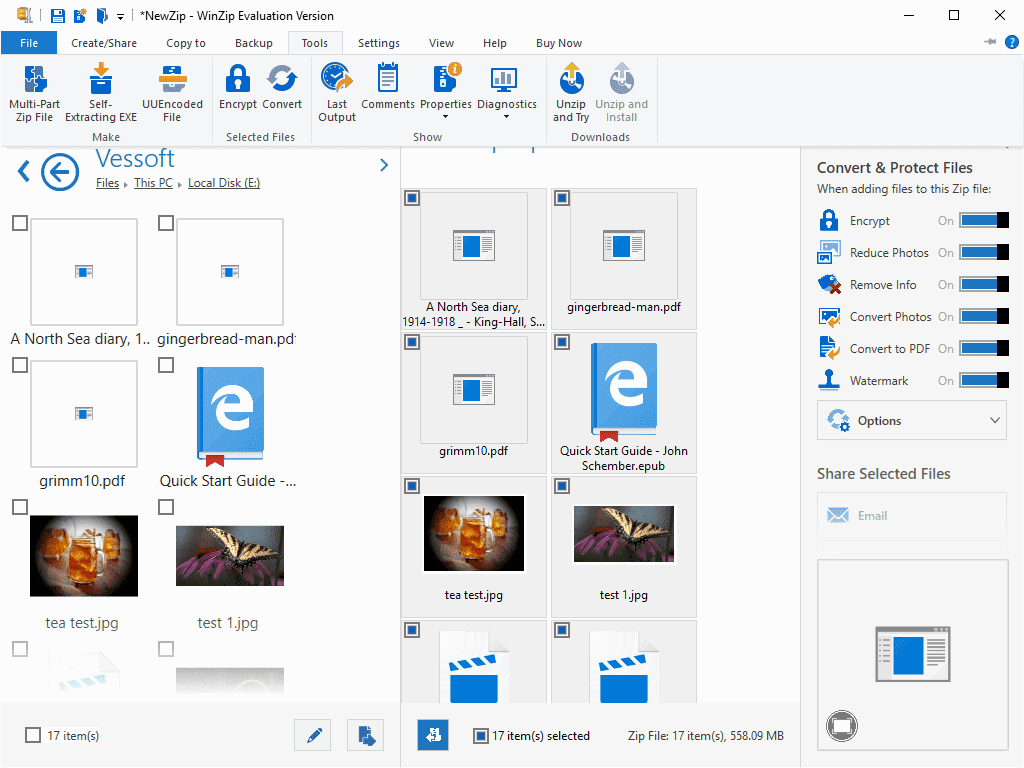The image size is (1024, 768).
Task: Select test 1.jpg thumbnail in zip pane
Action: point(624,534)
